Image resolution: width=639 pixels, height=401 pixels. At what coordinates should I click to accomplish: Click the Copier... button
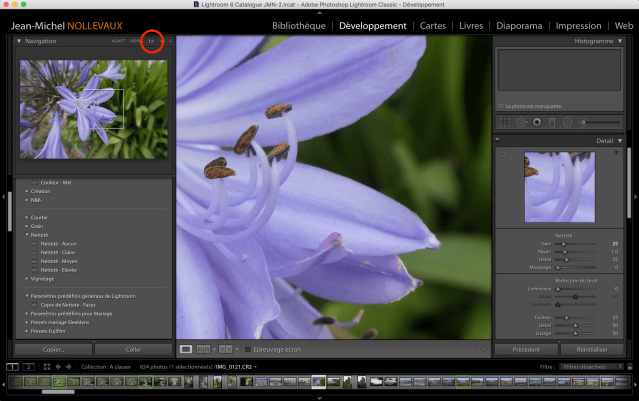pyautogui.click(x=53, y=350)
